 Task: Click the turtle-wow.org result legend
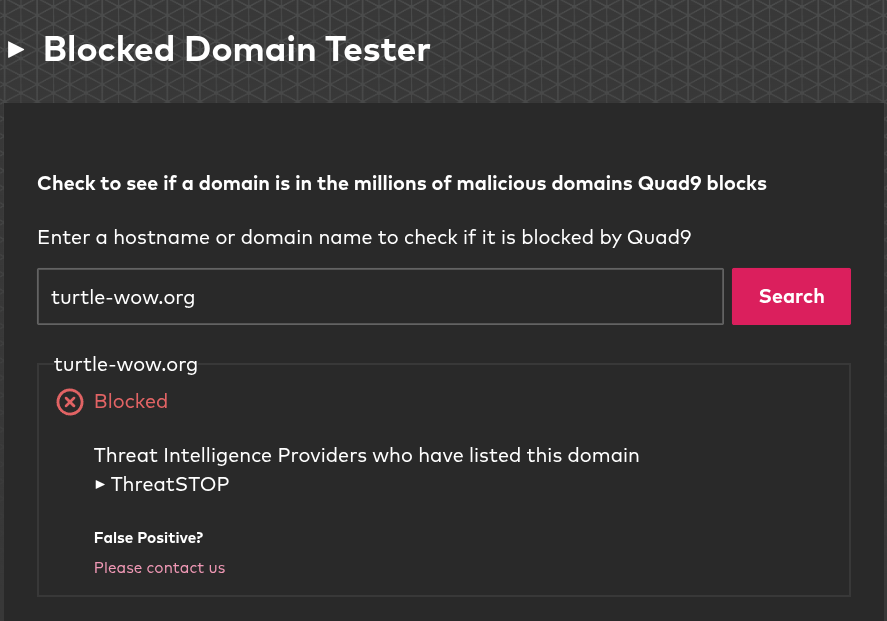click(126, 365)
